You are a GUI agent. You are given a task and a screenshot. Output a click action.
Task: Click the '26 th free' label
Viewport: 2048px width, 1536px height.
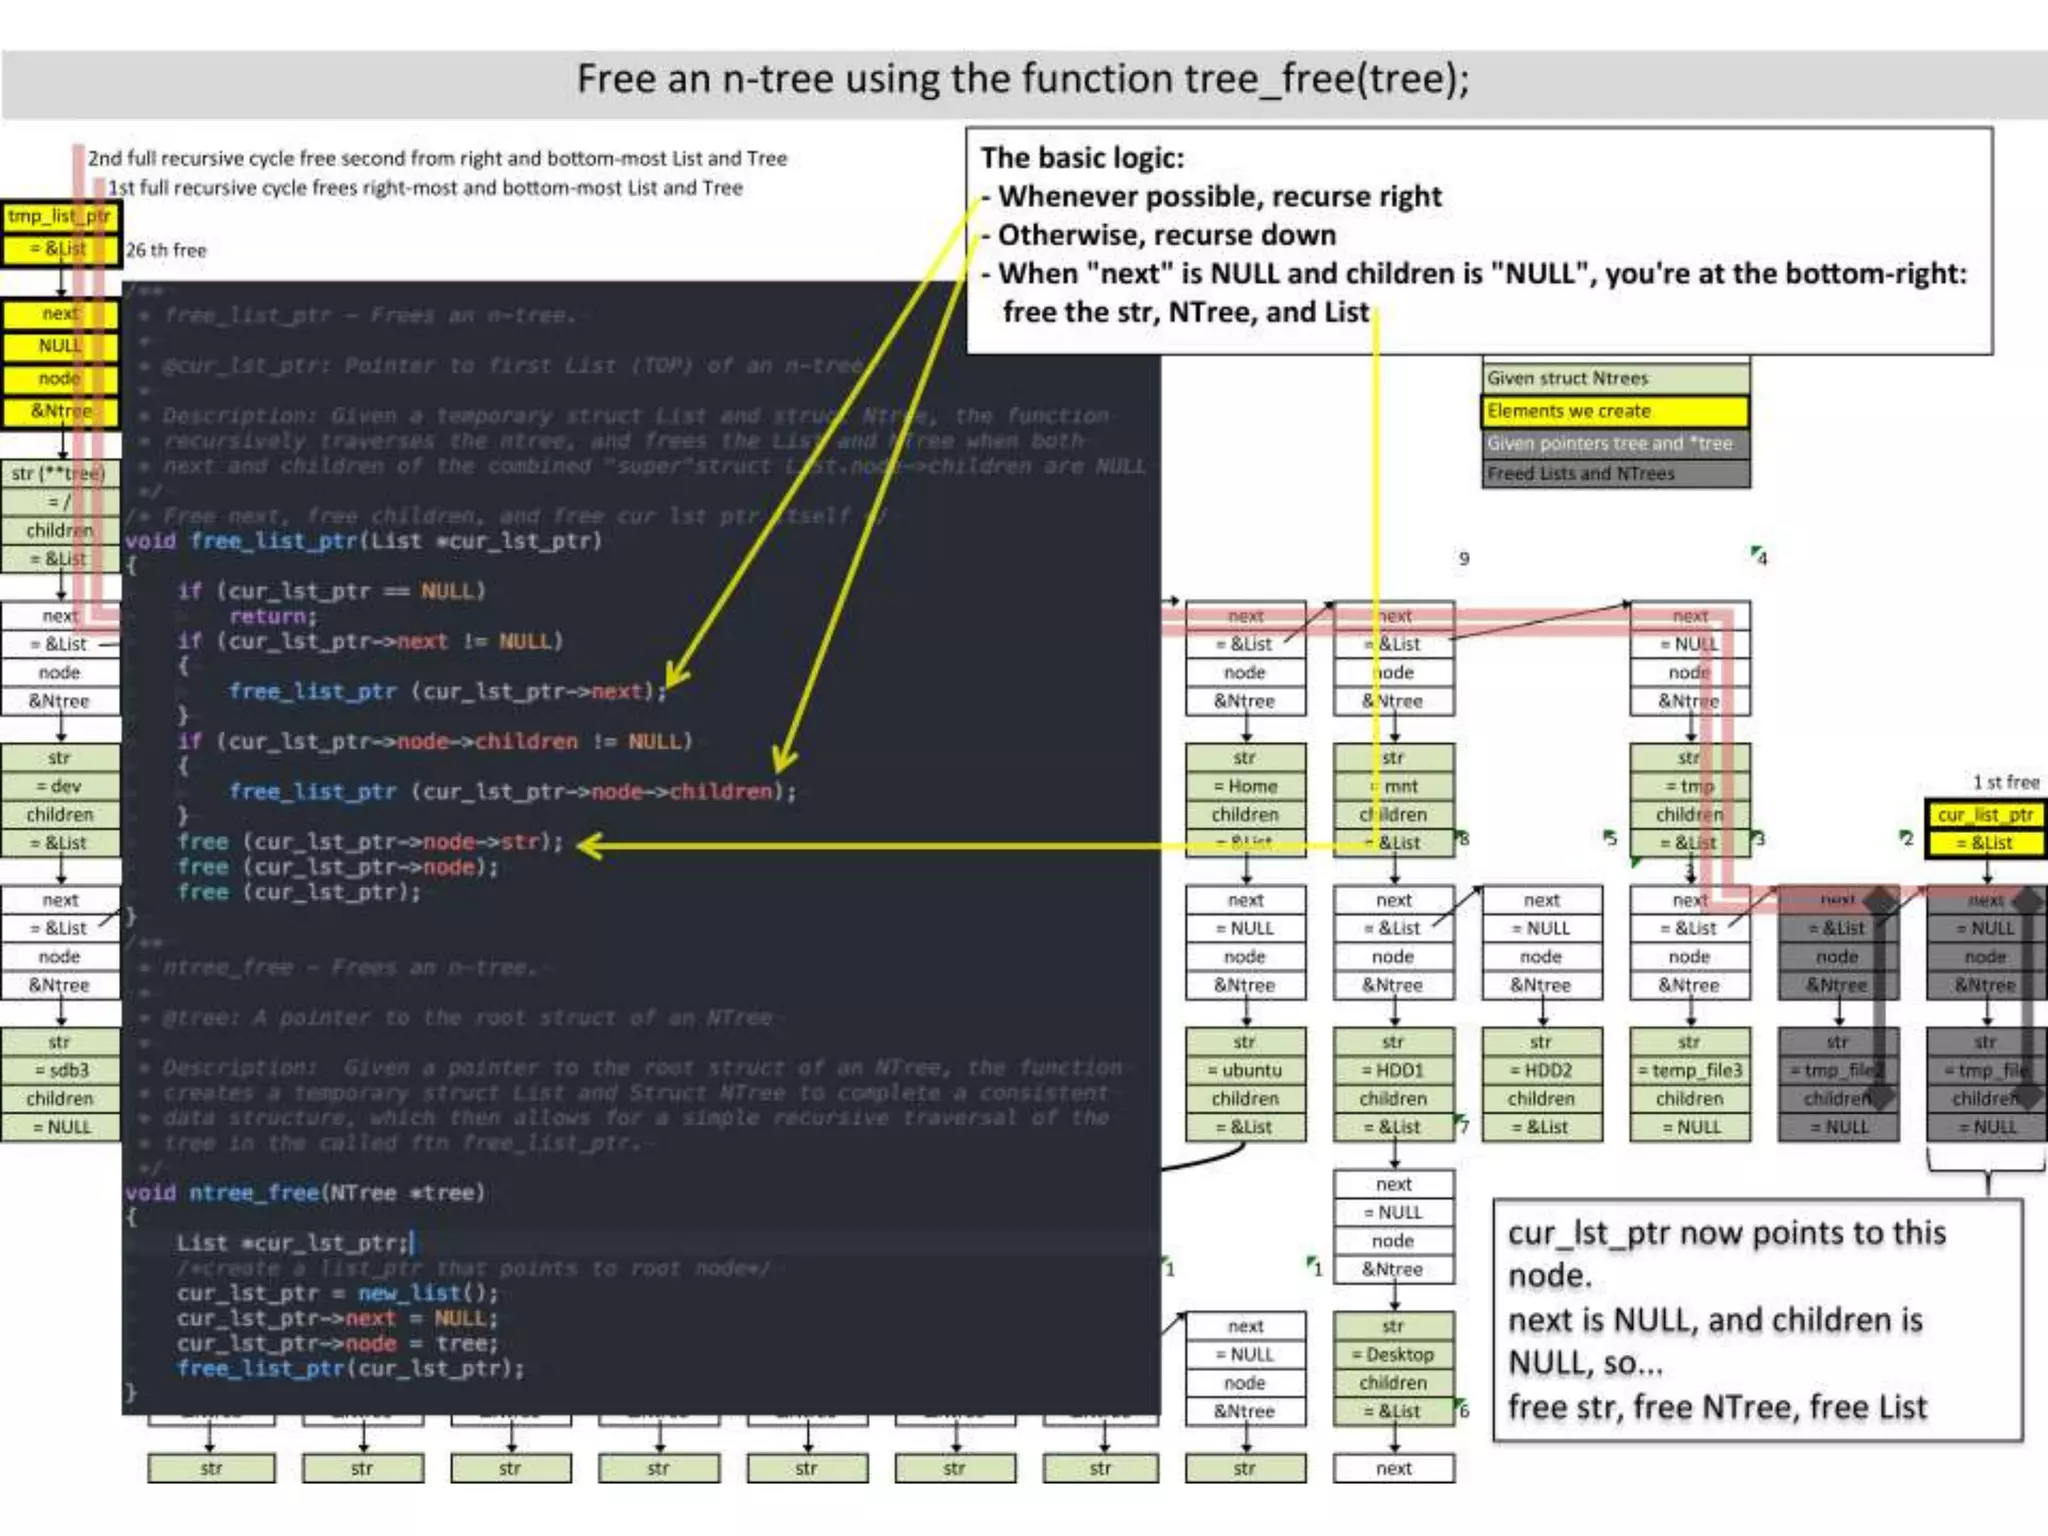166,250
